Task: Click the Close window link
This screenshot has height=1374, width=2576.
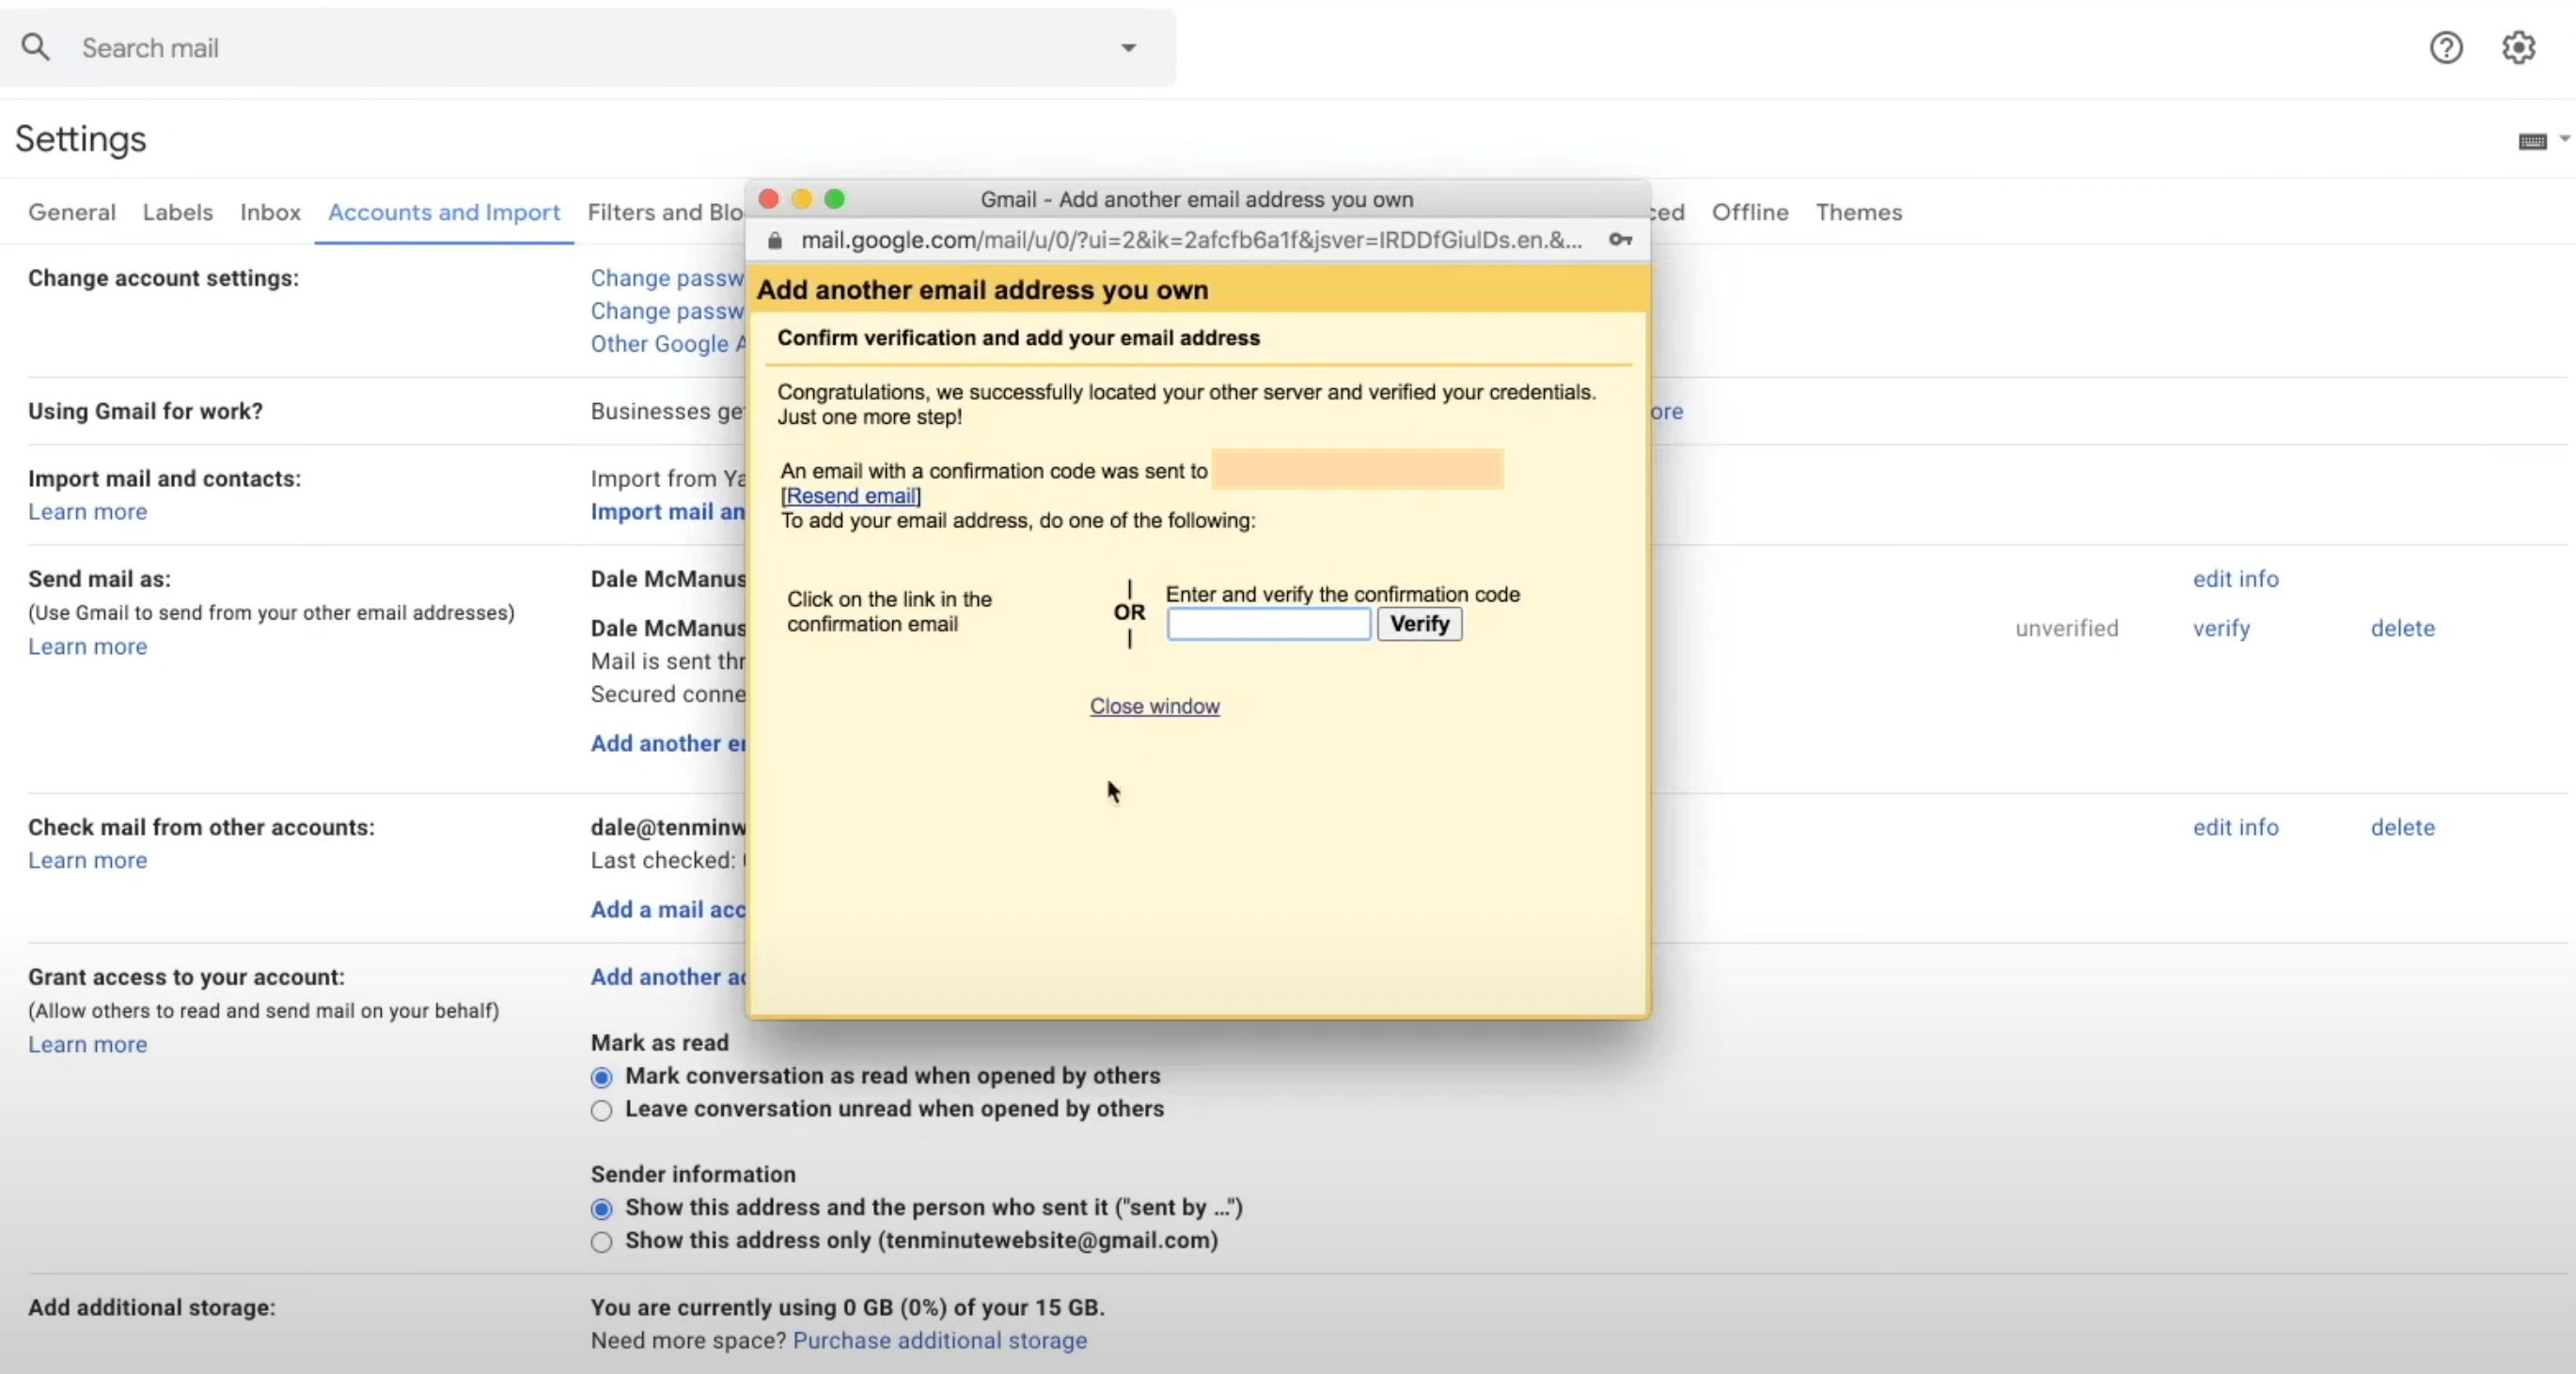Action: click(x=1154, y=706)
